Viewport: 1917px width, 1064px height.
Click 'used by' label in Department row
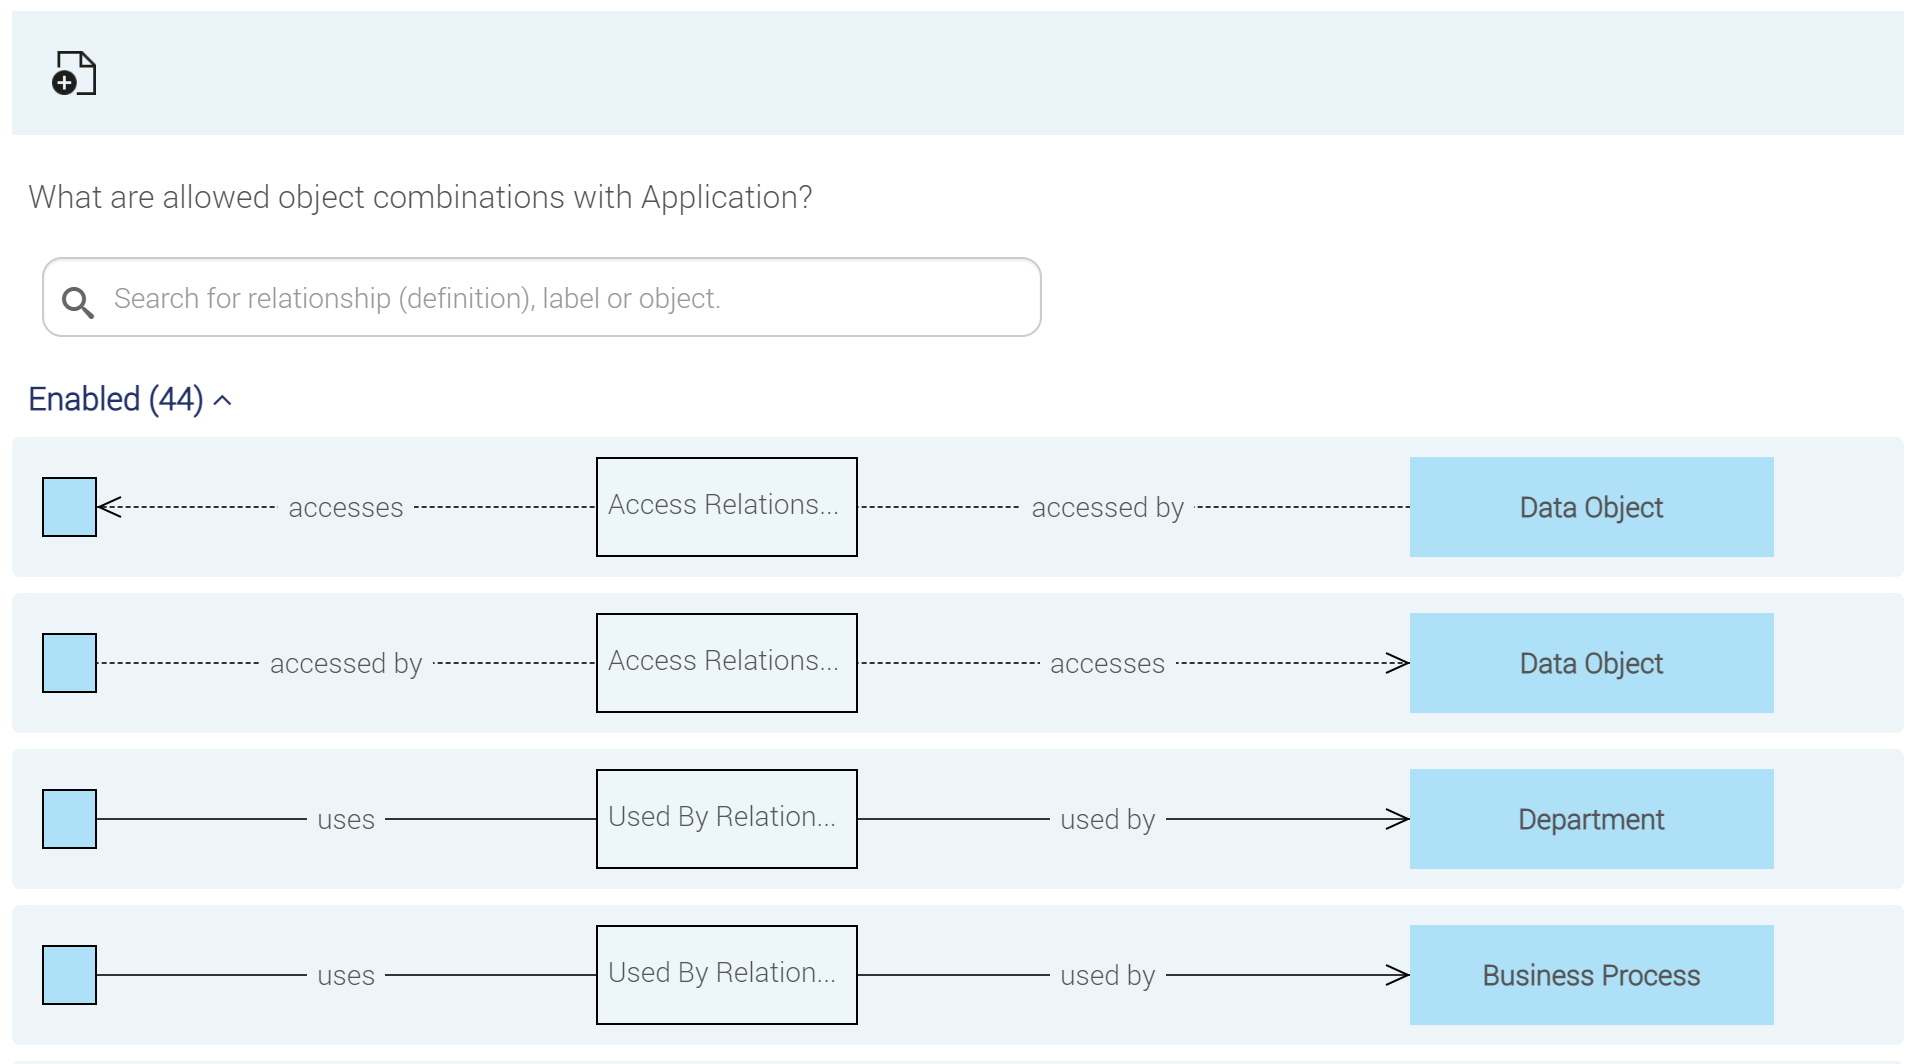[x=1107, y=820]
